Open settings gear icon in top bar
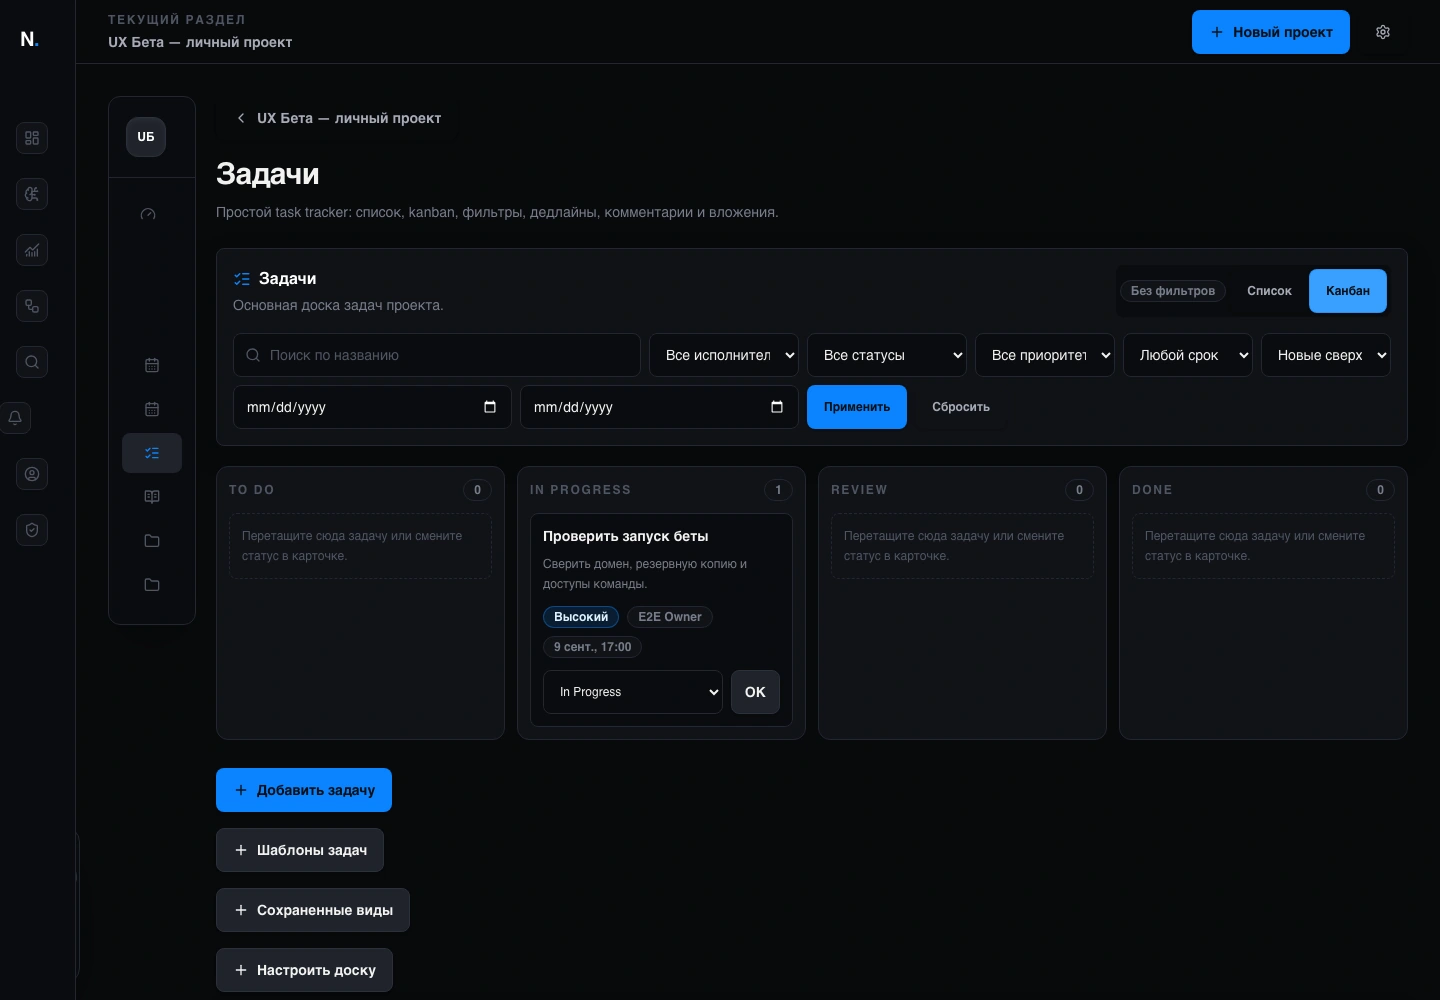Image resolution: width=1440 pixels, height=1000 pixels. pyautogui.click(x=1383, y=32)
